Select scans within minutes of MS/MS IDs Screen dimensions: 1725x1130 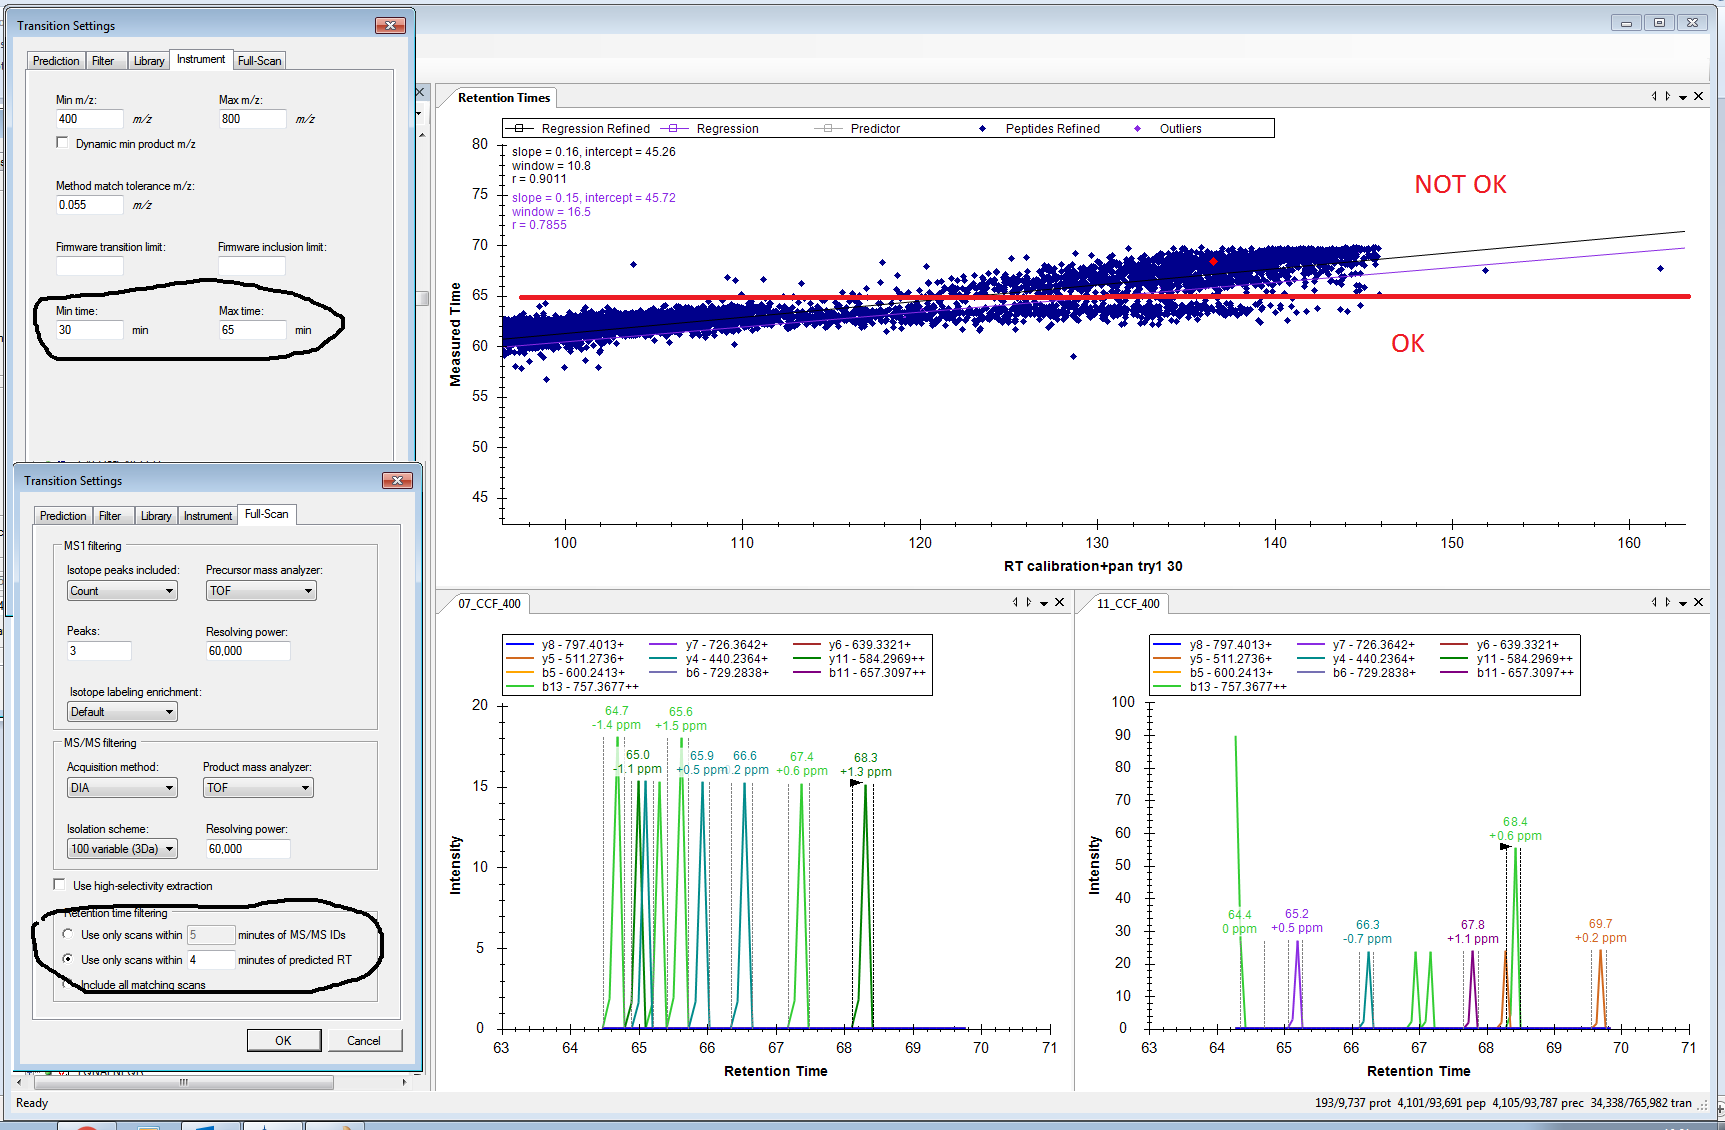pyautogui.click(x=68, y=934)
